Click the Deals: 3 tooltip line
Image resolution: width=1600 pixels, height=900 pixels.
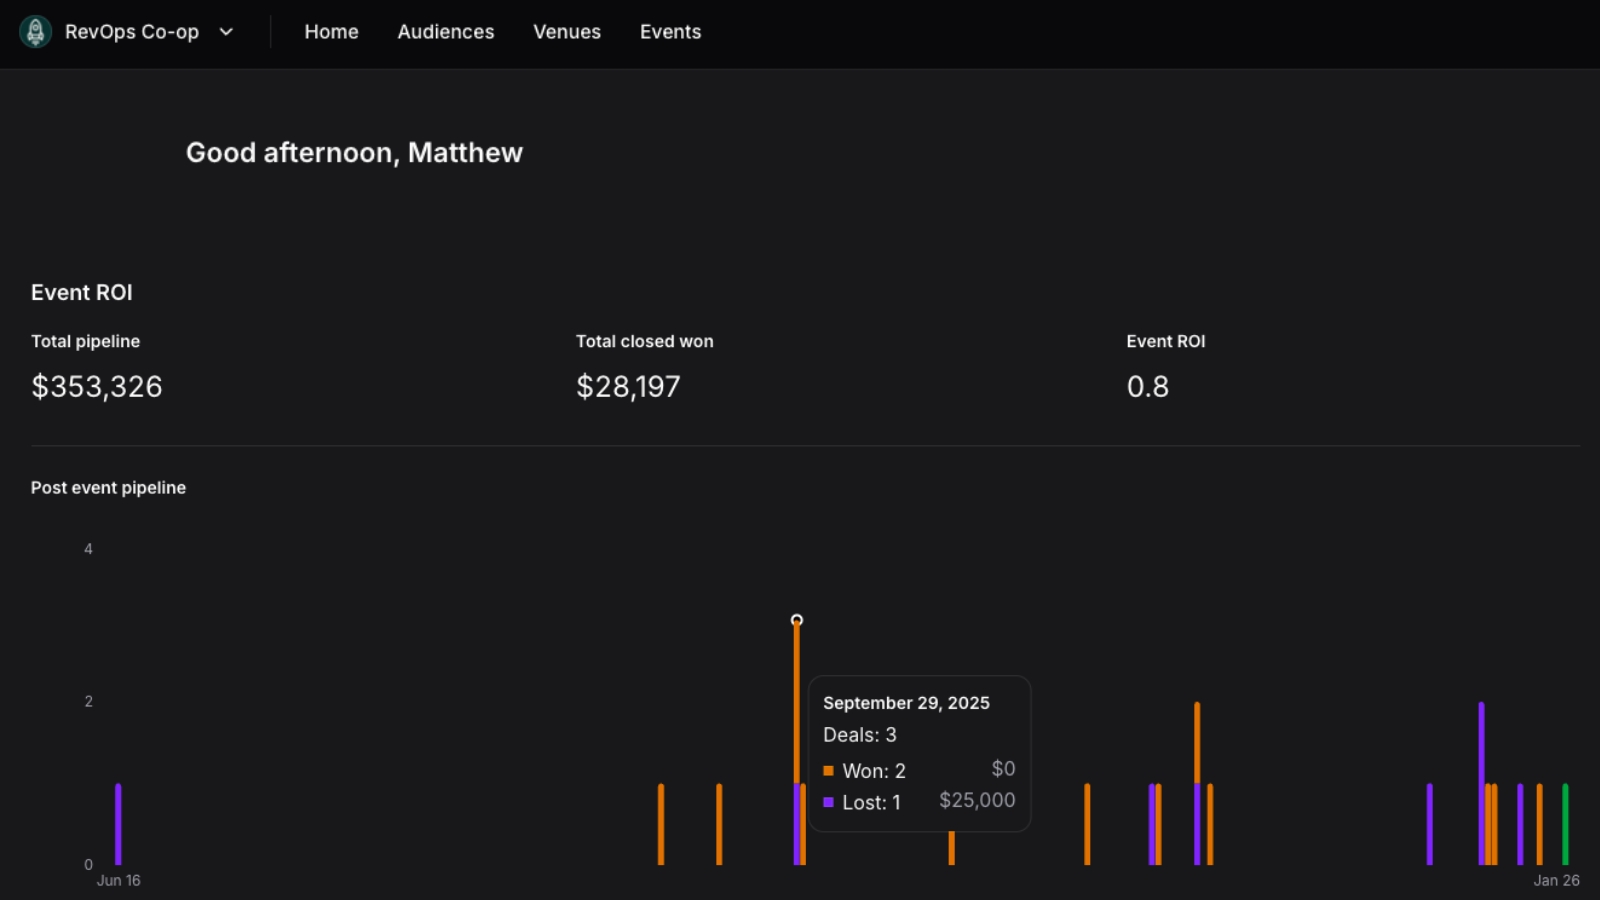[860, 735]
